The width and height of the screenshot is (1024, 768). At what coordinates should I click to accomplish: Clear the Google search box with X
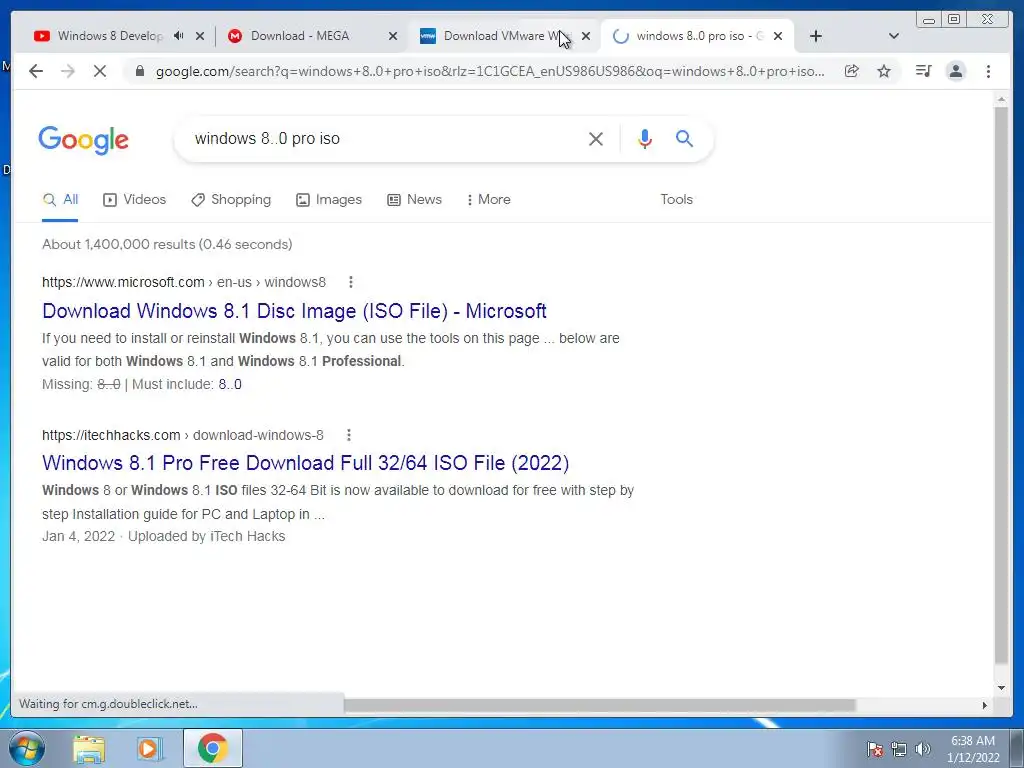596,138
